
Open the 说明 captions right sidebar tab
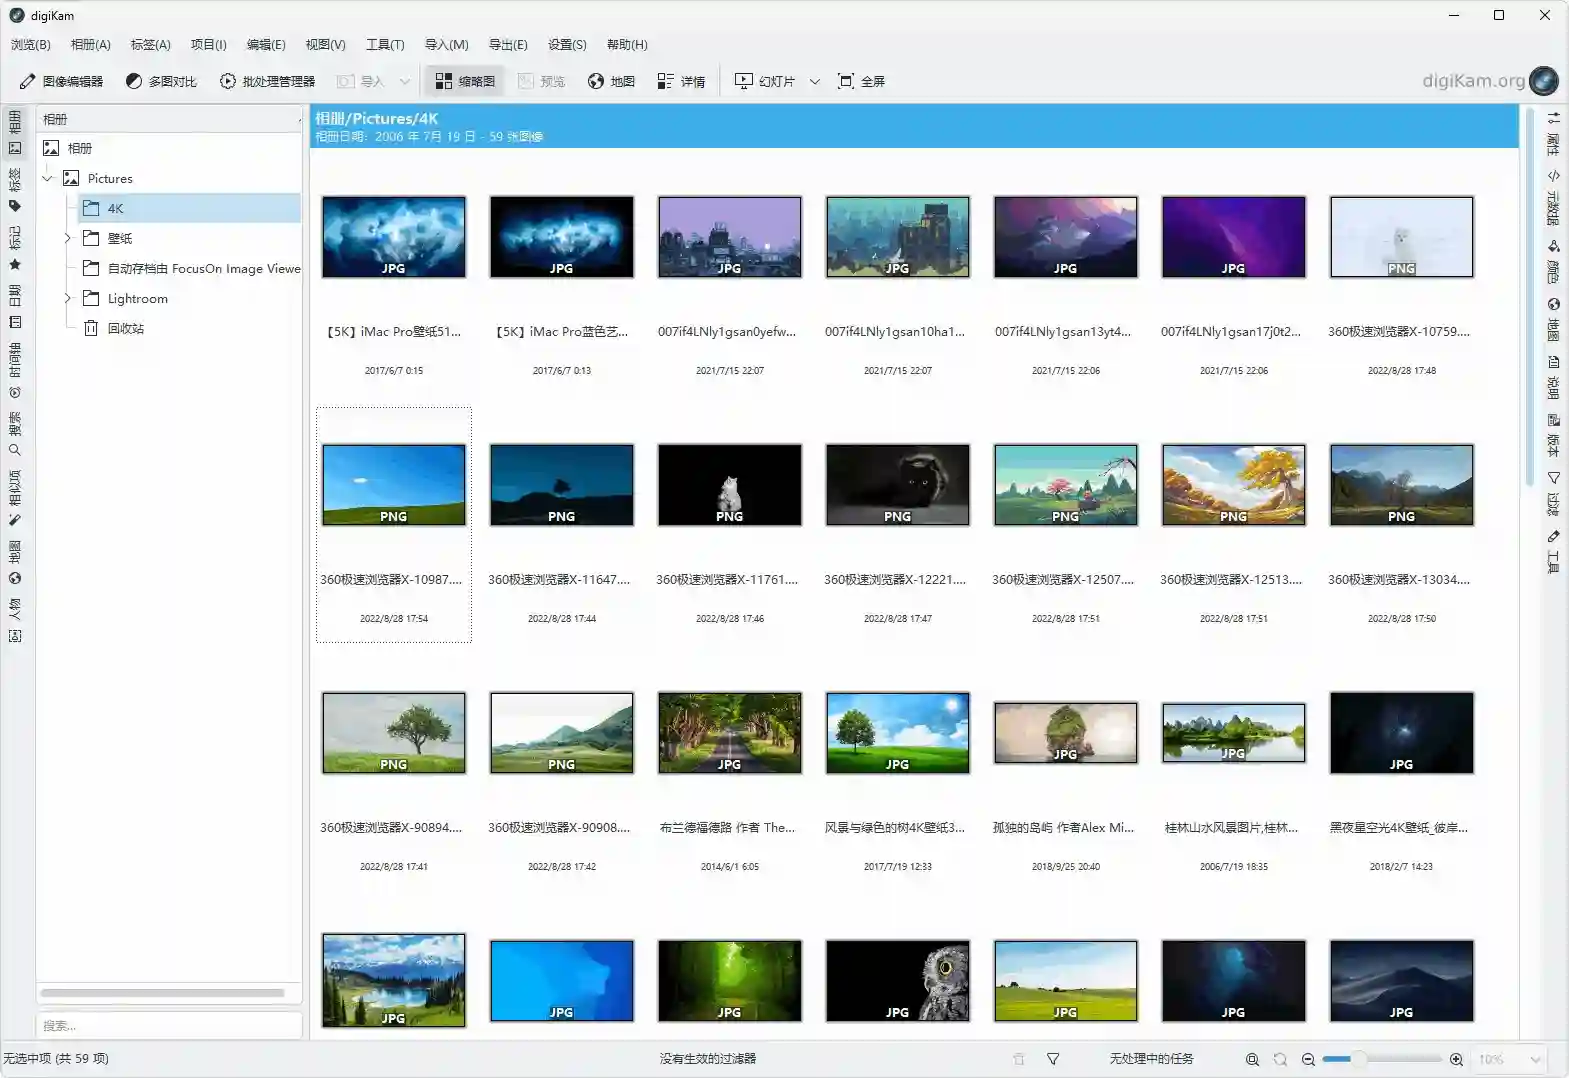pos(1553,378)
